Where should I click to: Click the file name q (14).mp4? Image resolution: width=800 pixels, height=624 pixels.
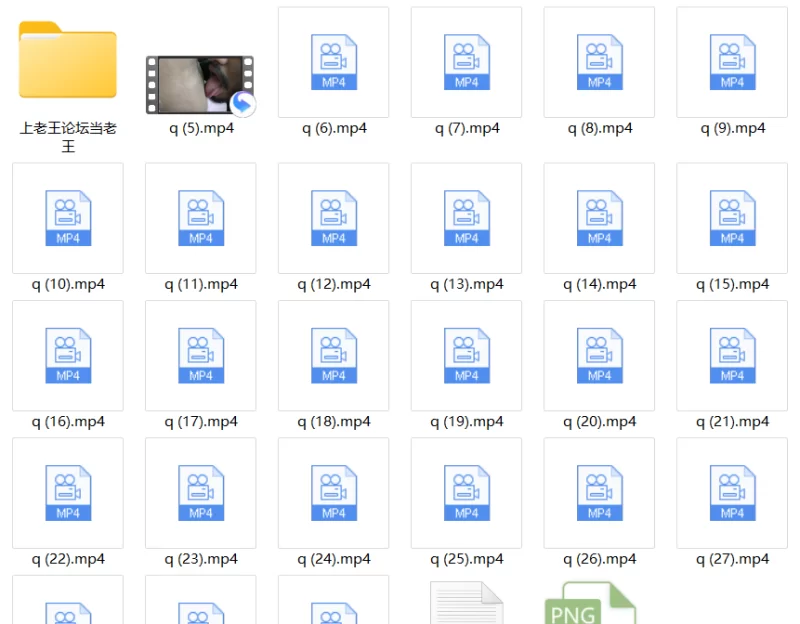(x=600, y=284)
